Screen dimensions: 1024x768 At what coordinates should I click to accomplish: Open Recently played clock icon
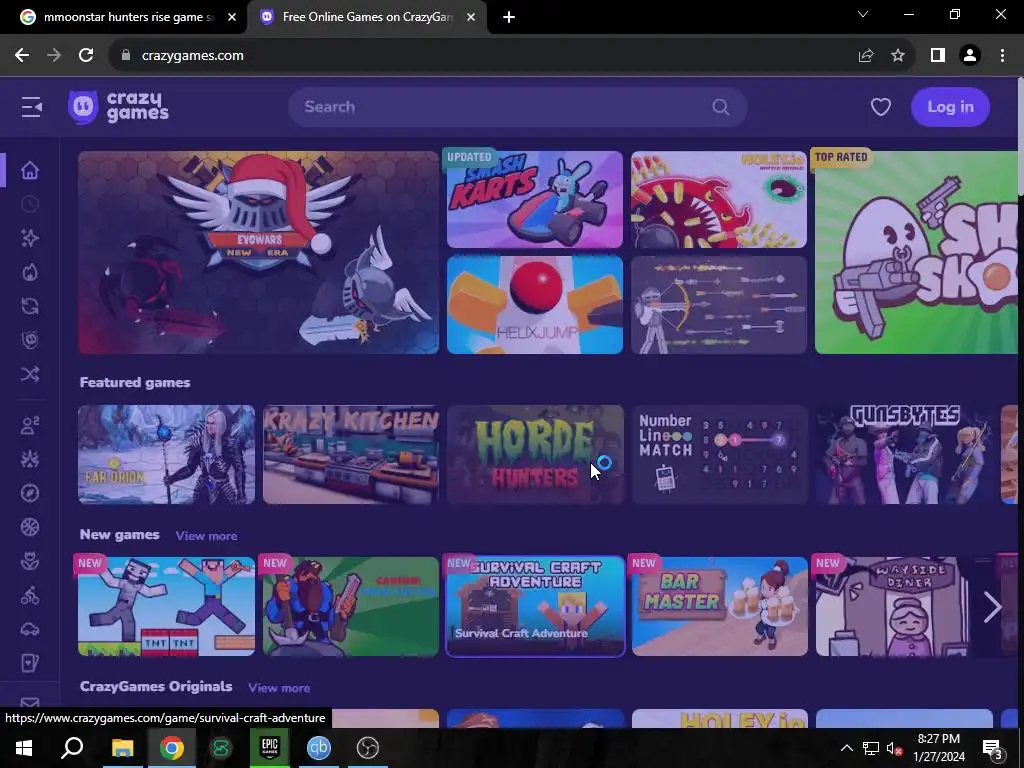(30, 204)
